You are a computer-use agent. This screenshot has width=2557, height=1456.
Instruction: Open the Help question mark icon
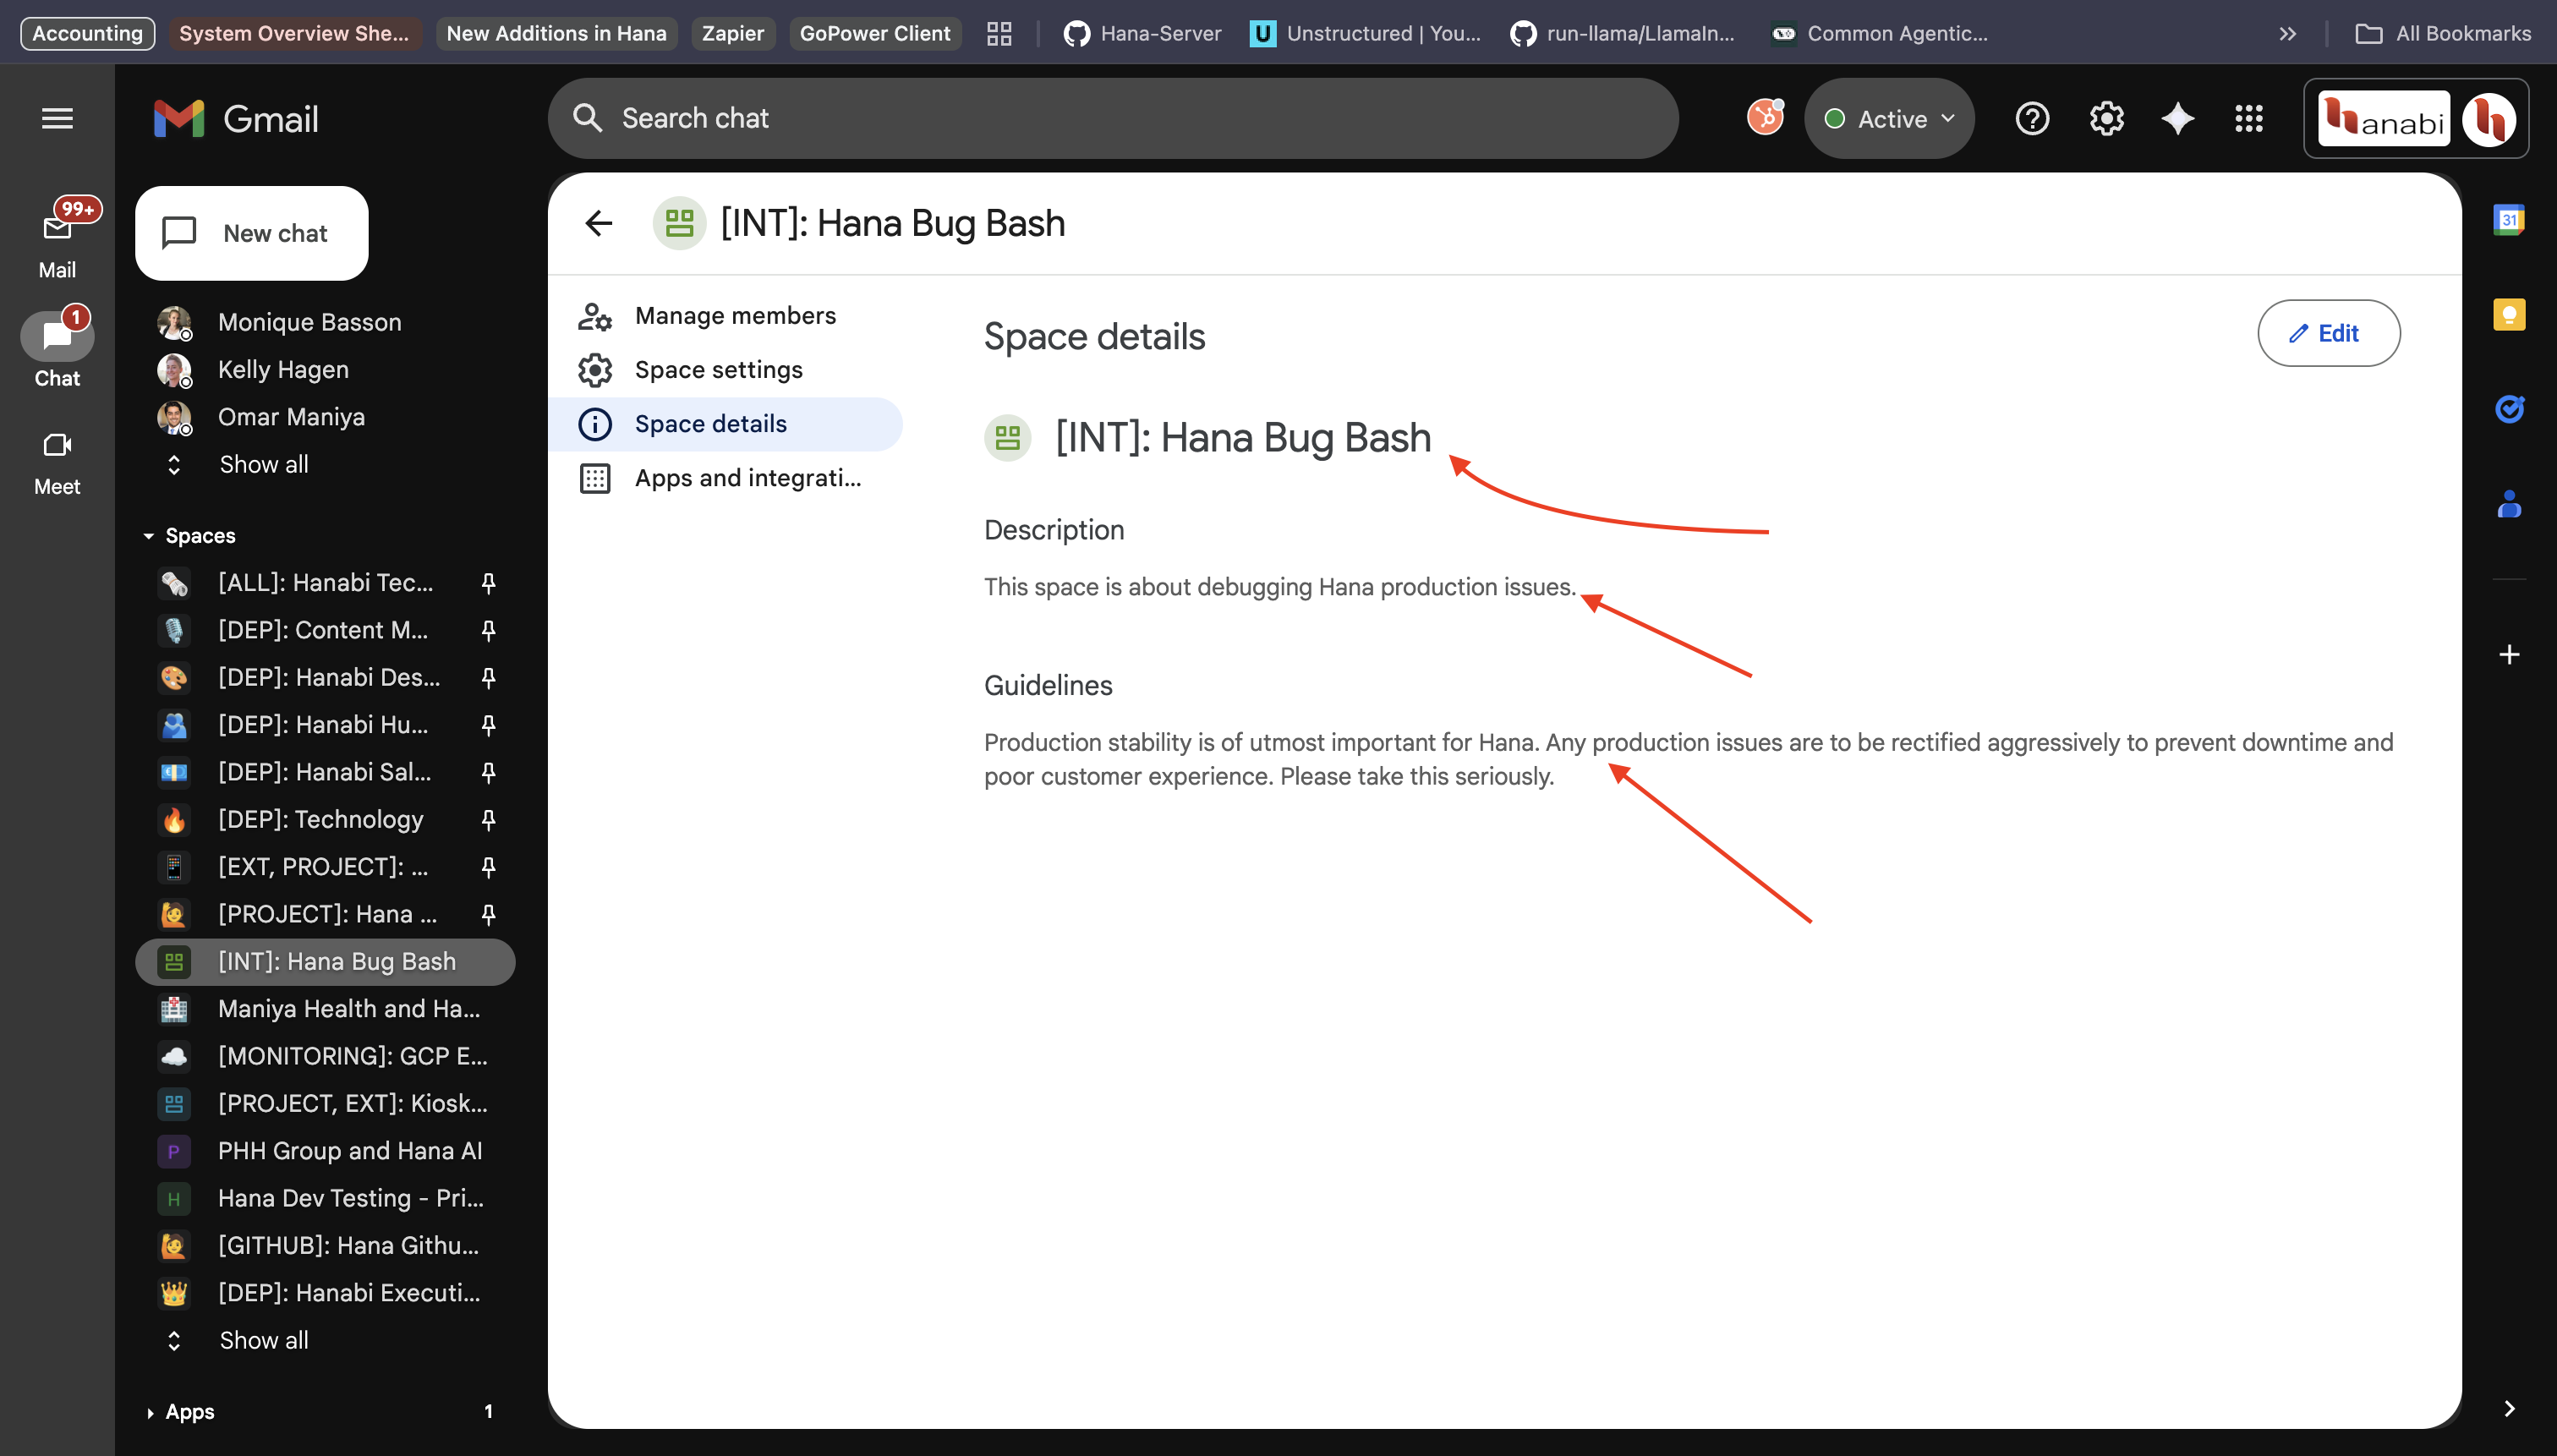point(2032,118)
